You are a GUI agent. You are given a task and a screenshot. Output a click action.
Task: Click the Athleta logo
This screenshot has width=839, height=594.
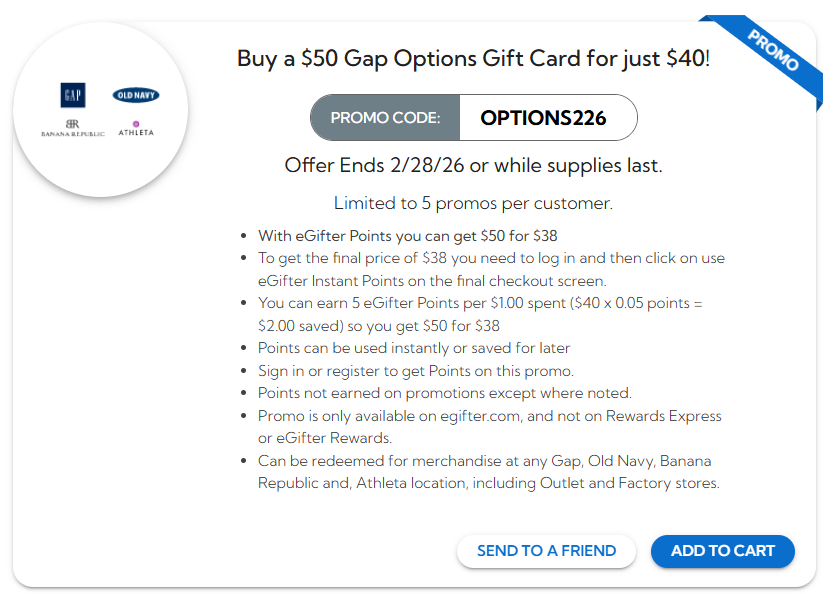[136, 128]
